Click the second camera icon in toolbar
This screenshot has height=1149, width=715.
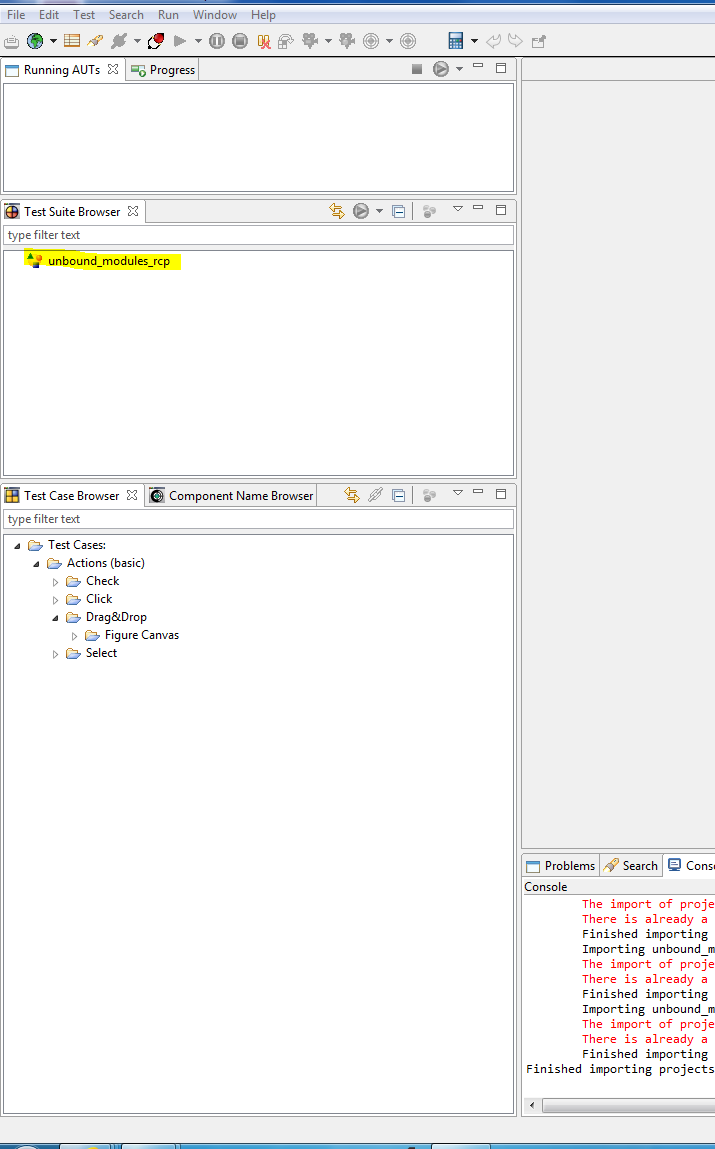pyautogui.click(x=347, y=41)
